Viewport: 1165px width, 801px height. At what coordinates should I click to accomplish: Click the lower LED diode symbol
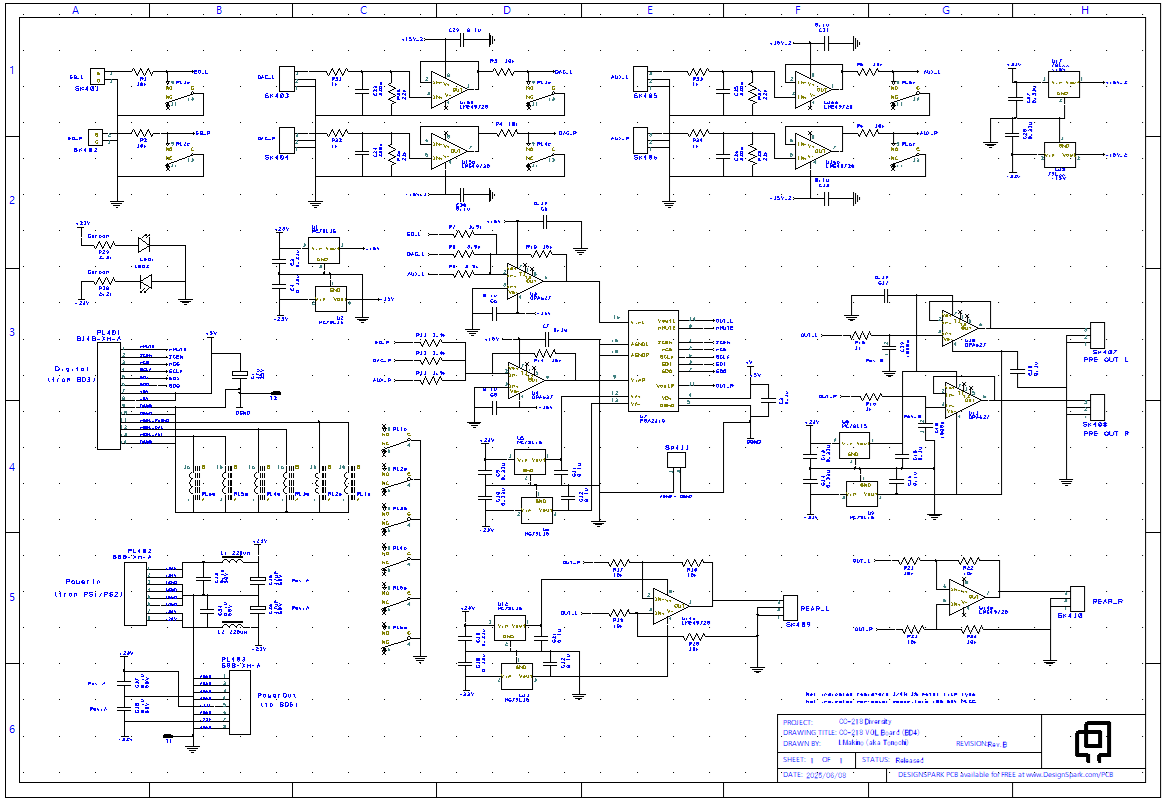pos(145,281)
